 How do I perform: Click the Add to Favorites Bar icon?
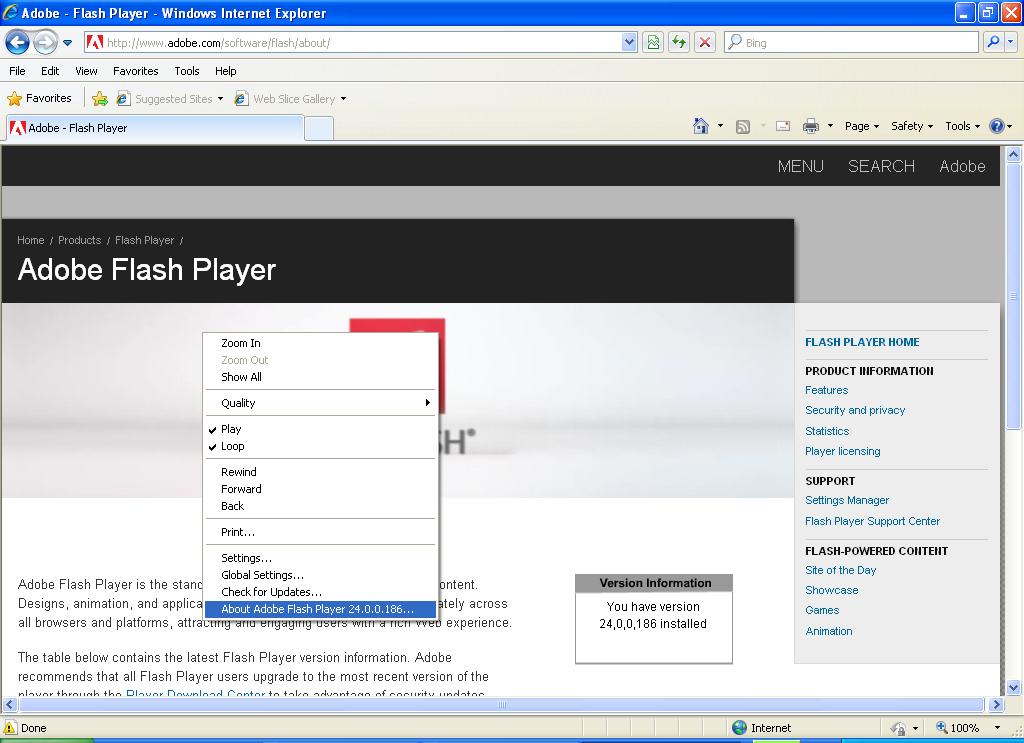[100, 99]
